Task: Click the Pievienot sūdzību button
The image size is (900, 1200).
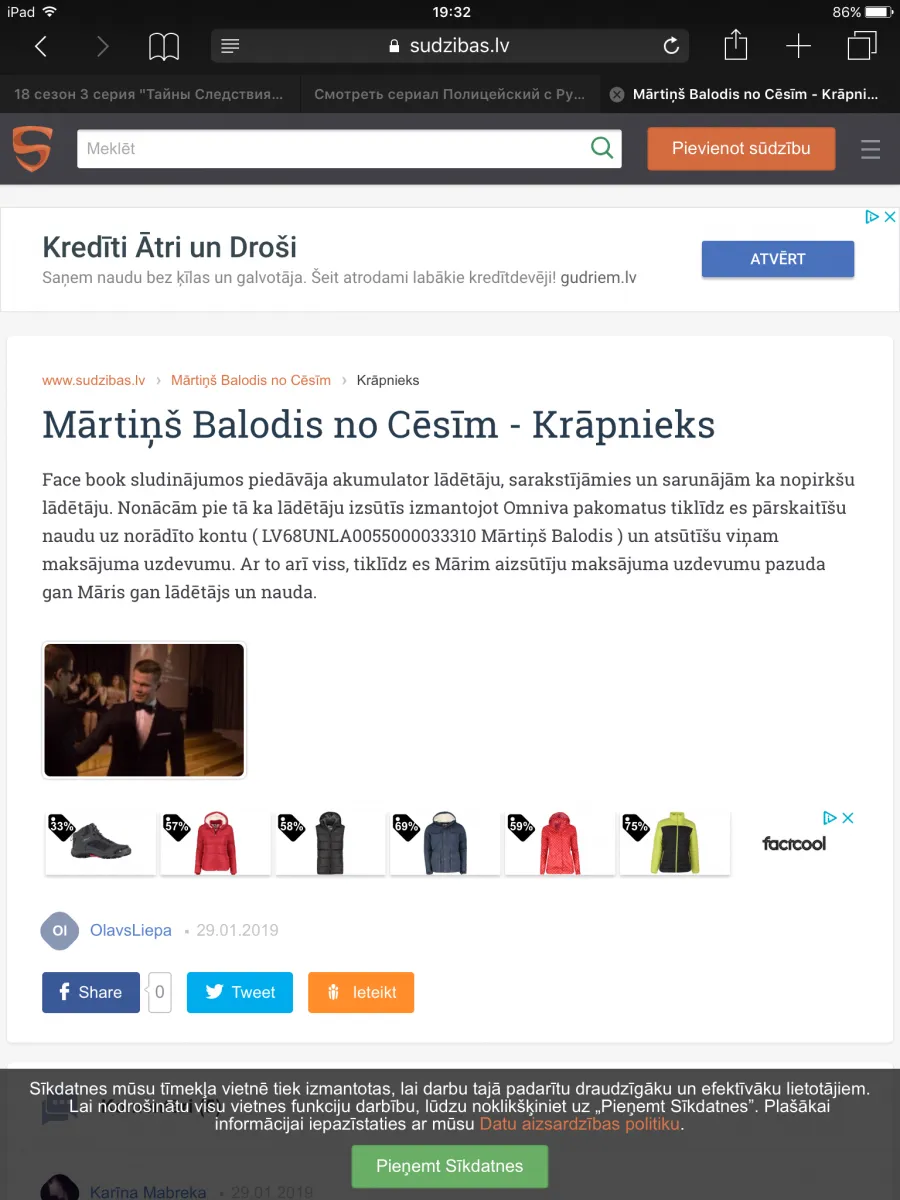Action: tap(741, 148)
